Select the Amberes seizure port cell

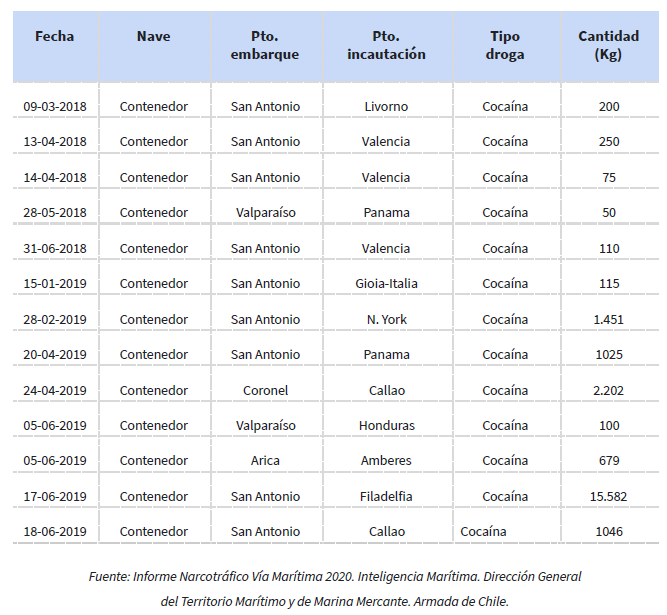click(x=386, y=460)
